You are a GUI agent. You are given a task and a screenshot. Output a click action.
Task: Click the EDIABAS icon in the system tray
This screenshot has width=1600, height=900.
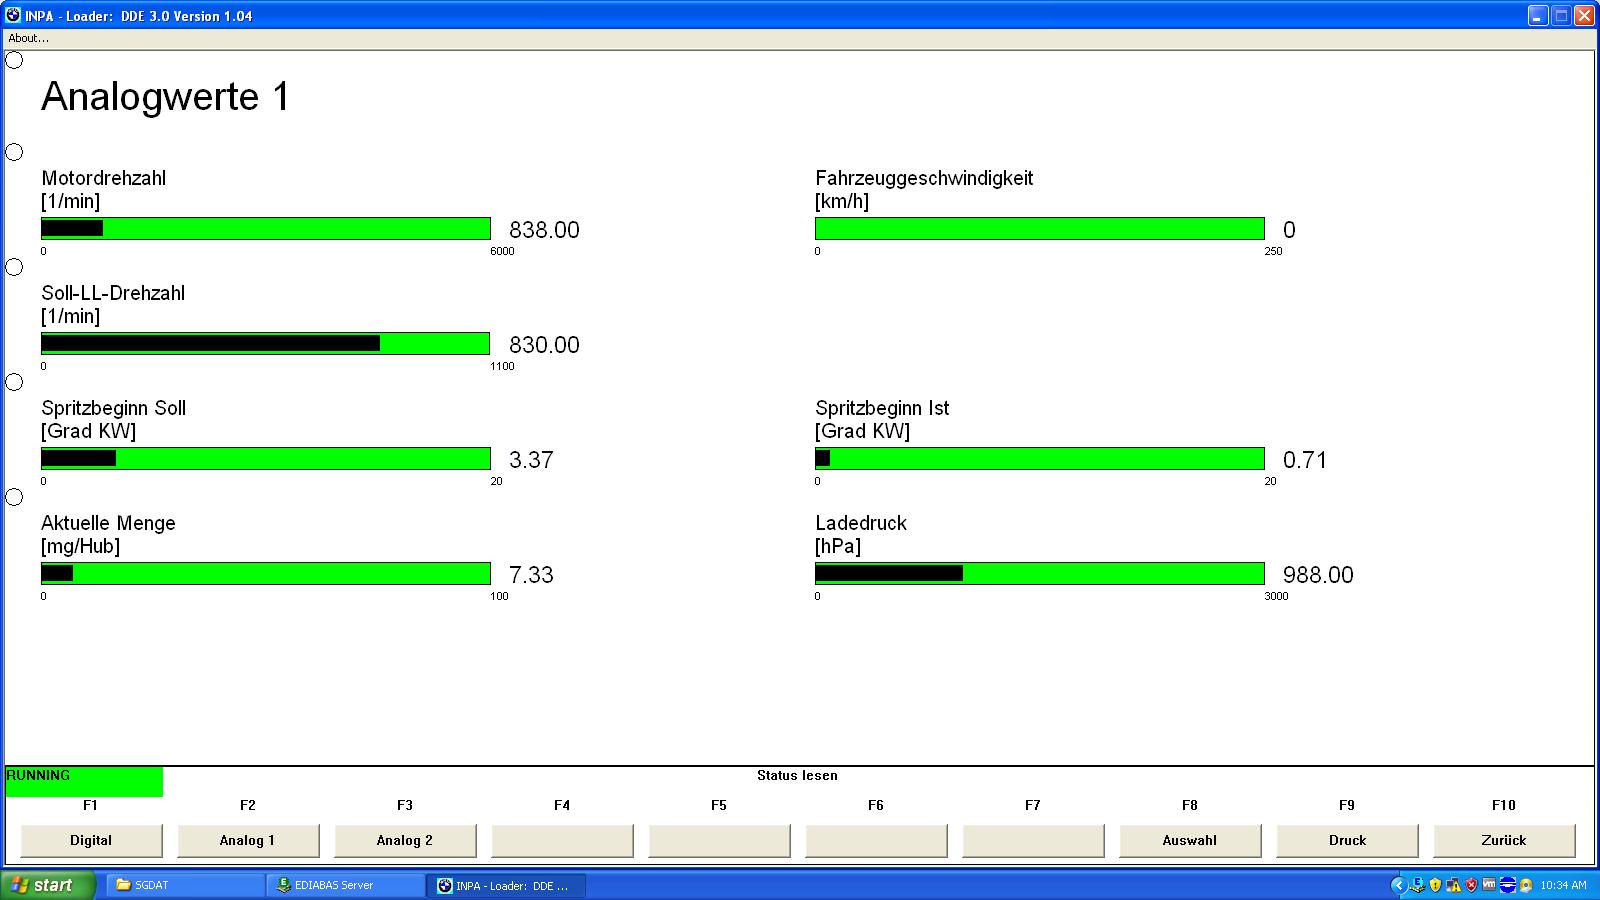[x=1417, y=885]
